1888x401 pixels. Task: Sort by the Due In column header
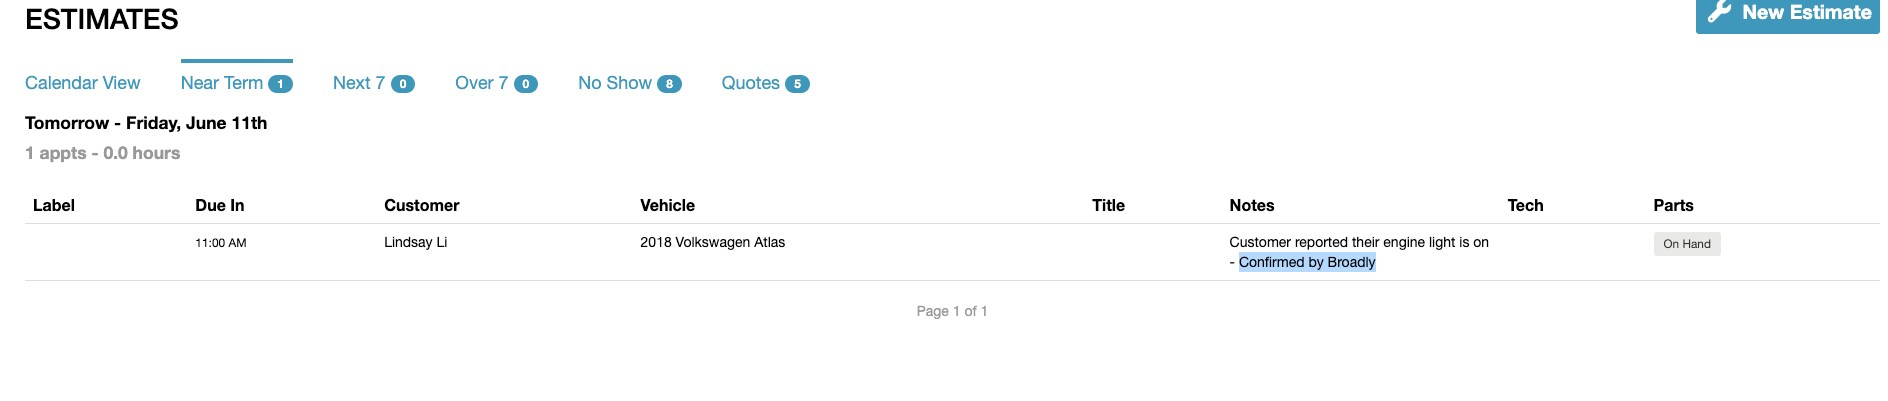coord(220,205)
